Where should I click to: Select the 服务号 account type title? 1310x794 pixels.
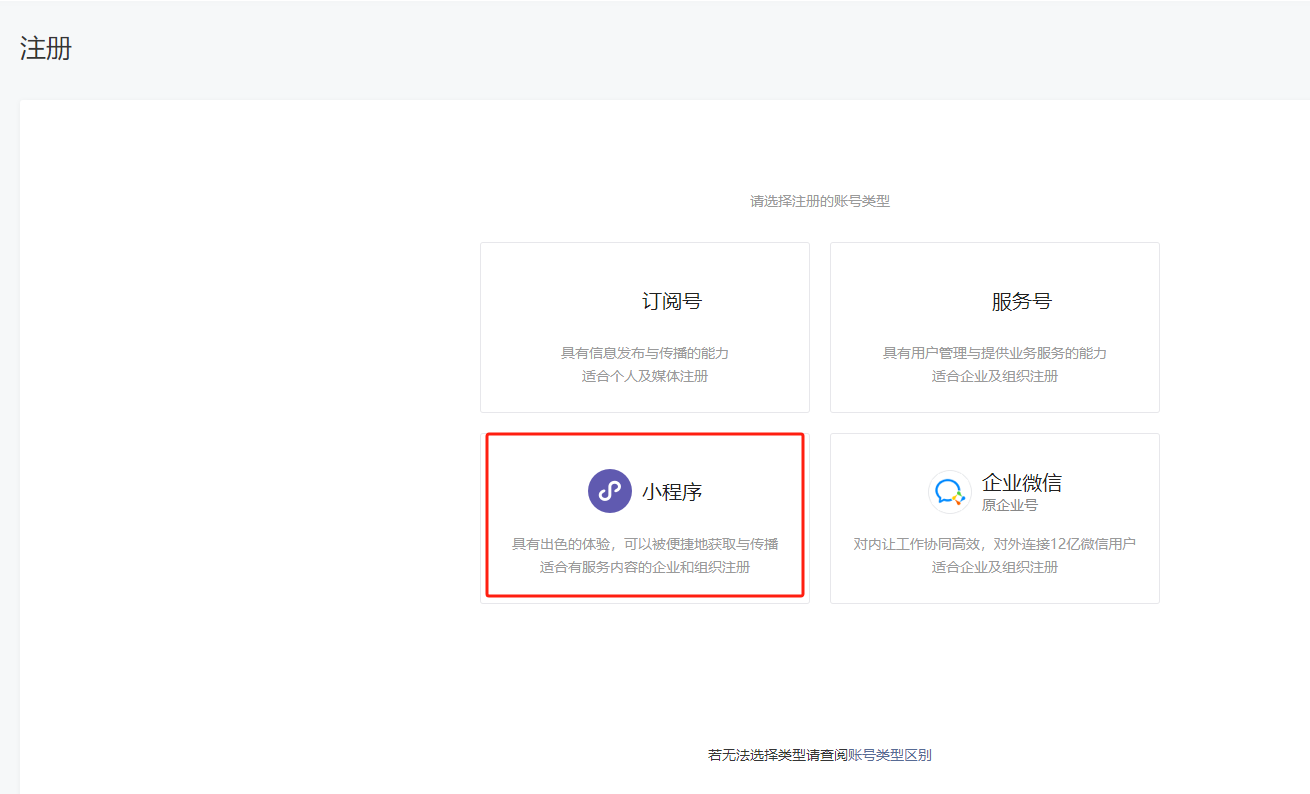[1021, 301]
